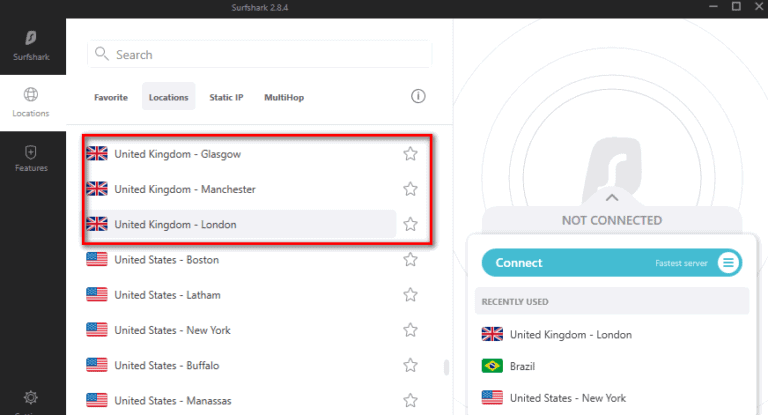Open the Locations sidebar section
Screen dimensions: 768x415
31,102
